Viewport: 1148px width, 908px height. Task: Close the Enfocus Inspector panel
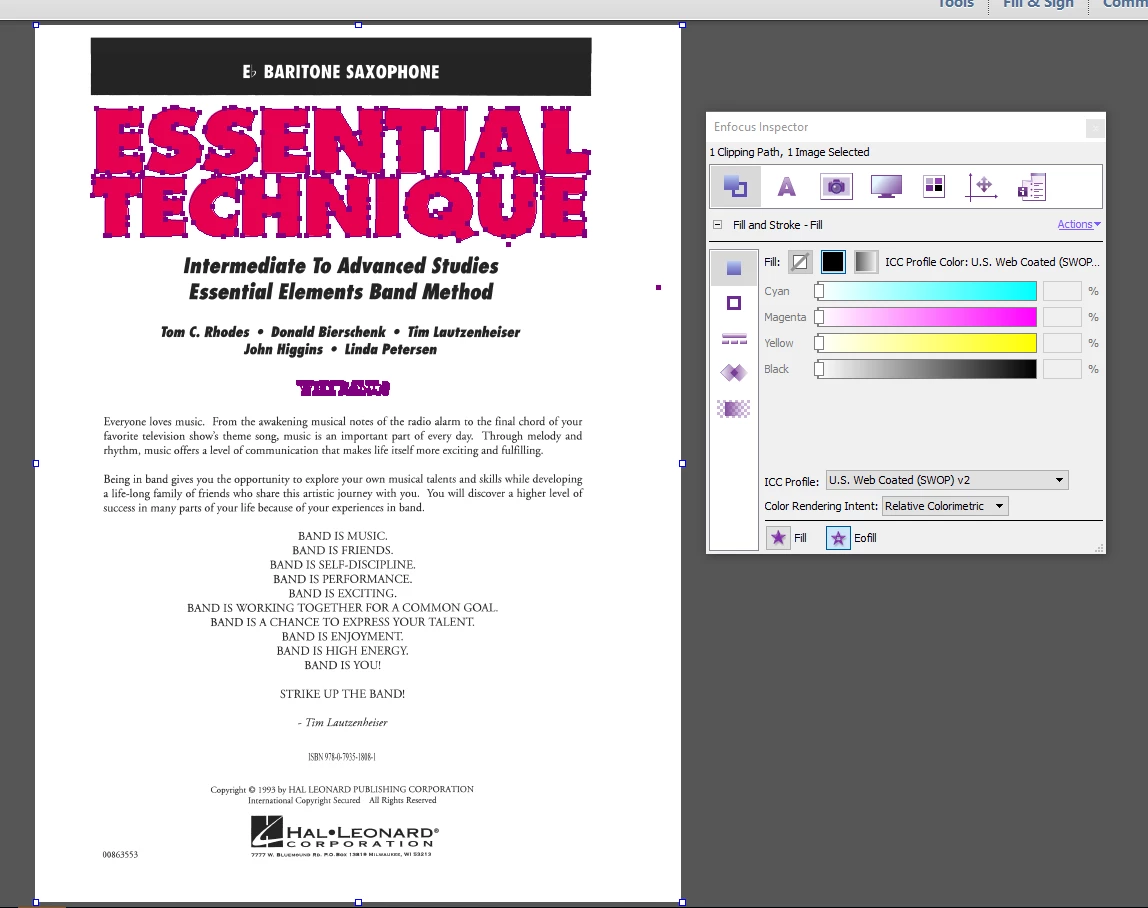click(x=1095, y=128)
